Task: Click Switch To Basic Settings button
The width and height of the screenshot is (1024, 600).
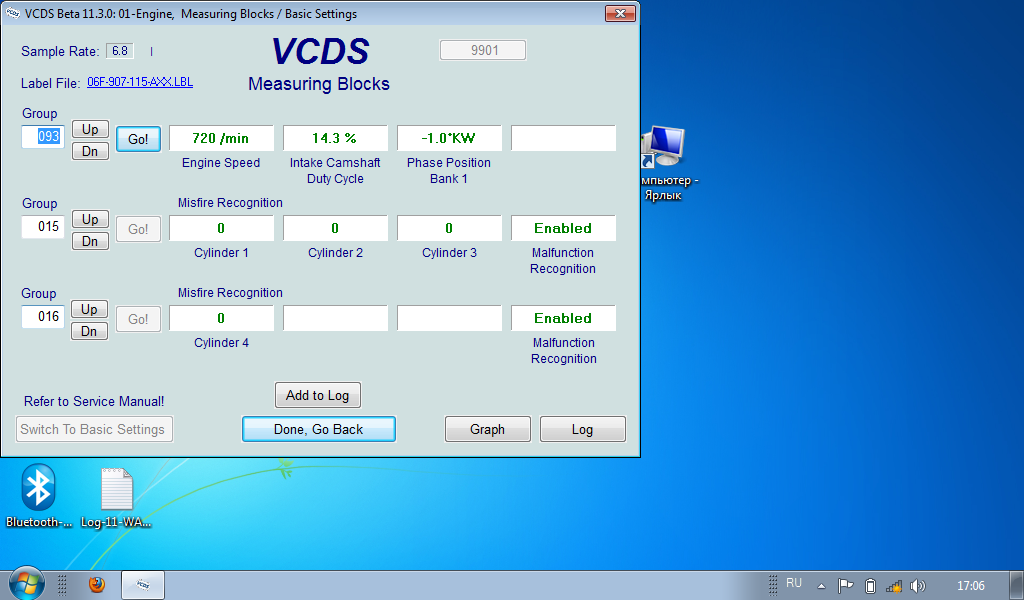Action: 94,429
